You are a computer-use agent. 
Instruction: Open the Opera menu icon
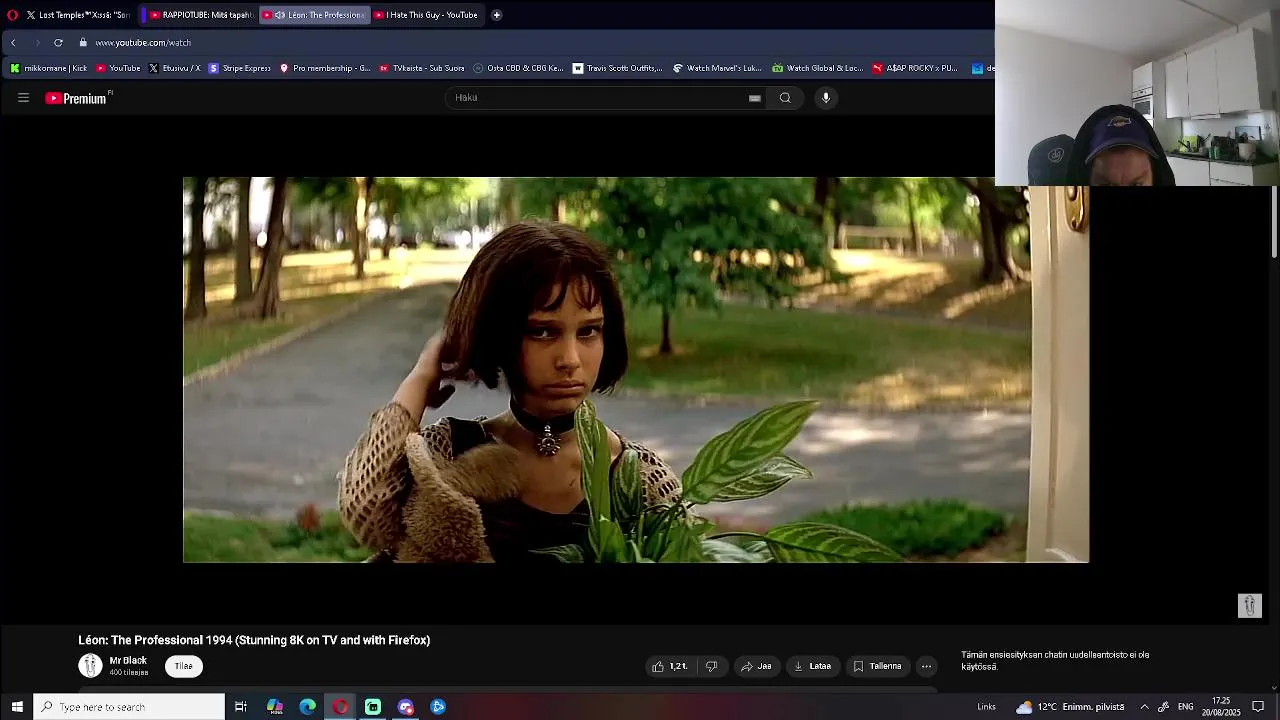12,15
